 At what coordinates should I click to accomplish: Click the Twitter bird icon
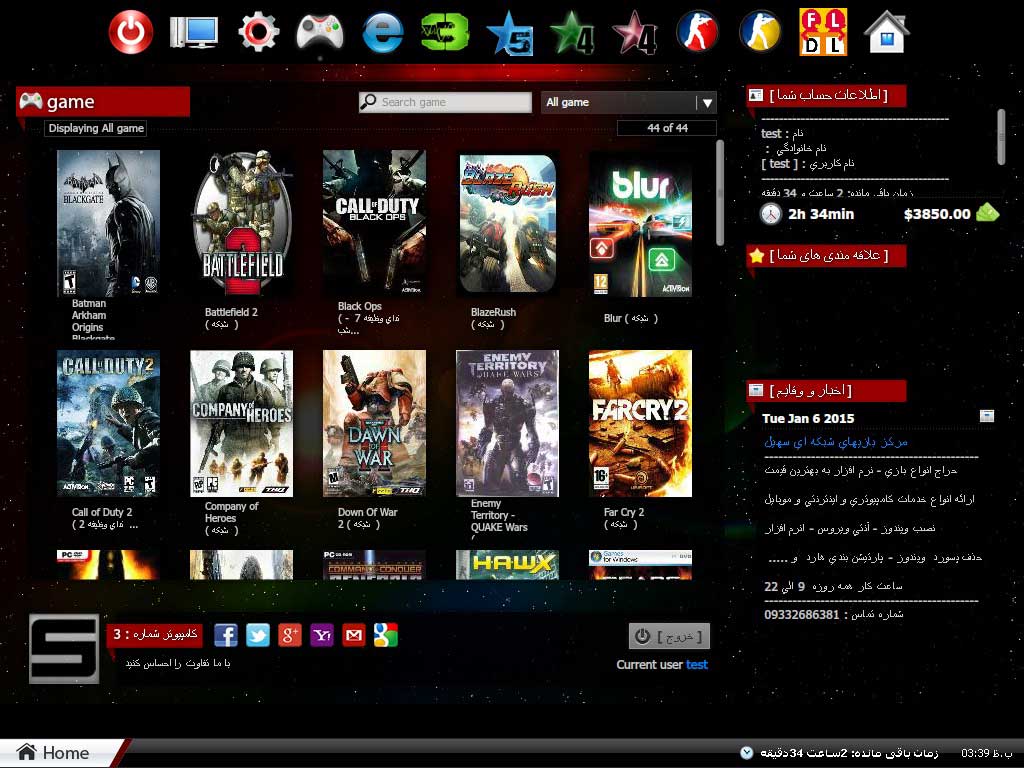(258, 635)
